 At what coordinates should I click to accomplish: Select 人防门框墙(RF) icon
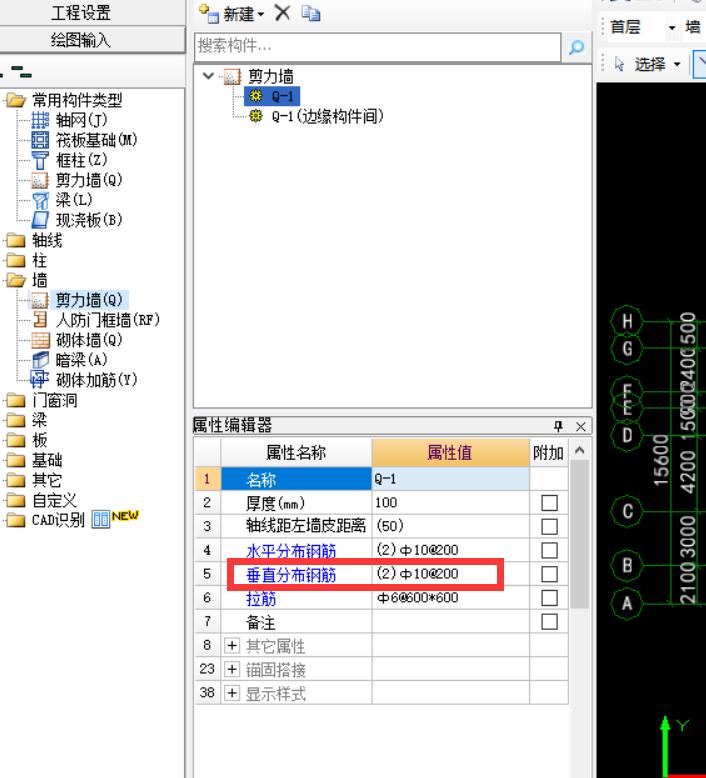tap(40, 320)
